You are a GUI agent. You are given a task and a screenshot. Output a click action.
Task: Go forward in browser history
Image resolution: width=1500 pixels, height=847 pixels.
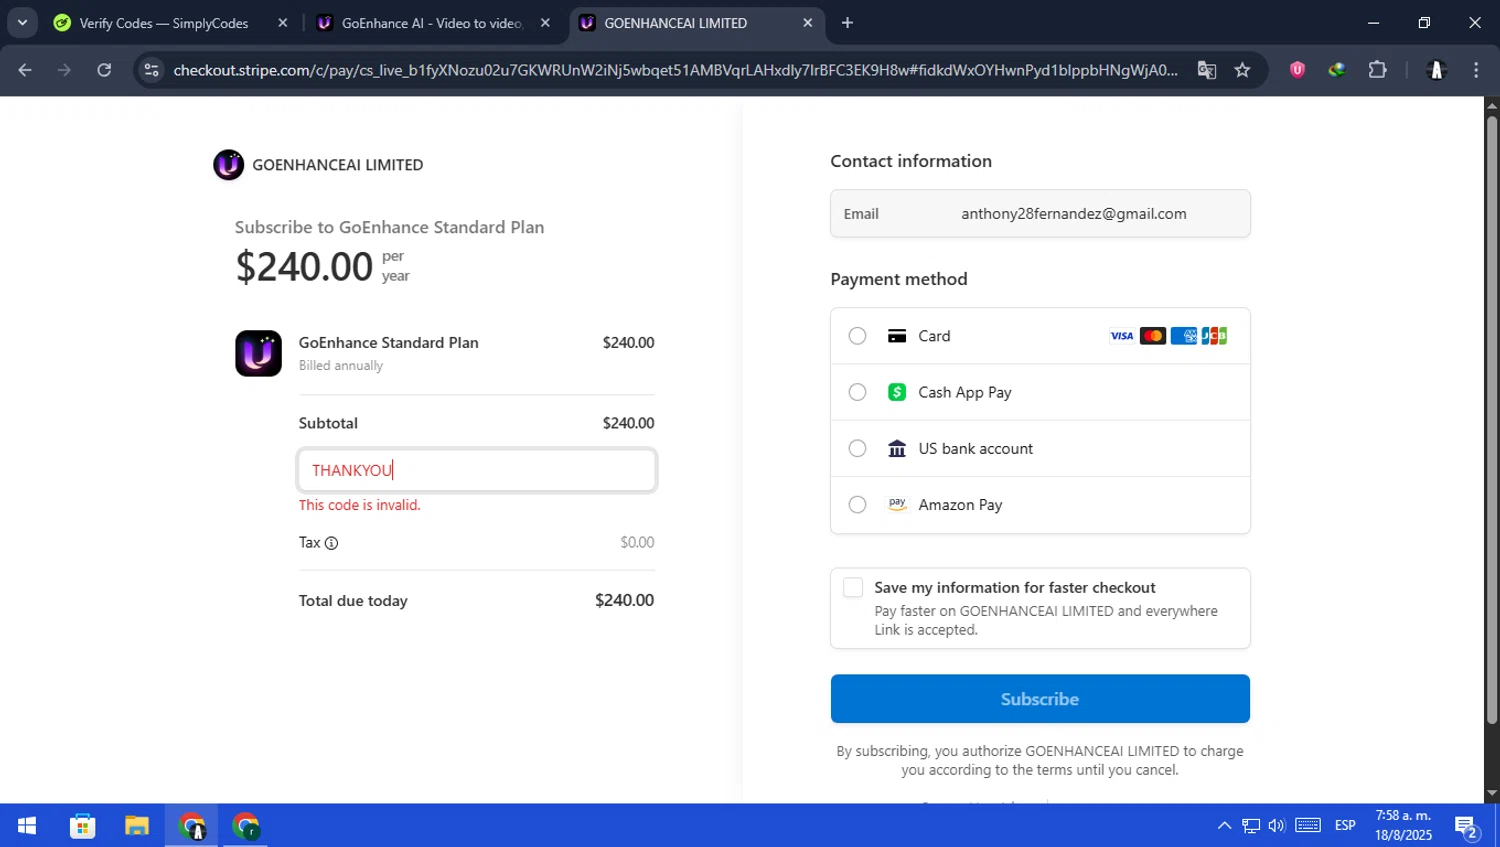[x=64, y=70]
